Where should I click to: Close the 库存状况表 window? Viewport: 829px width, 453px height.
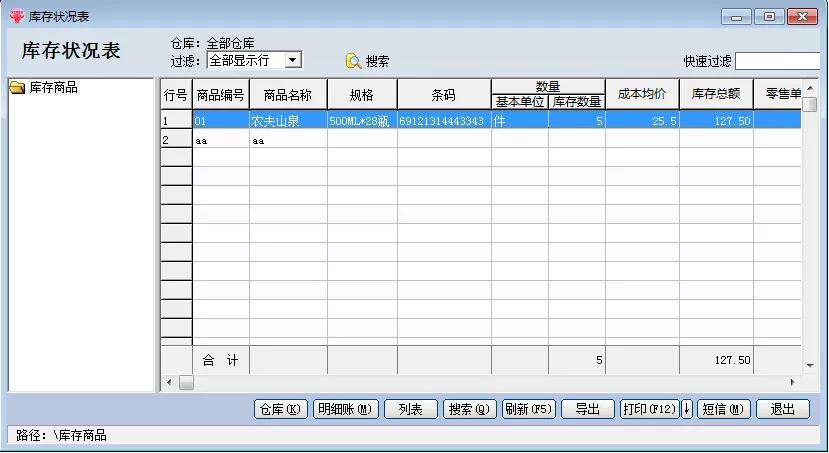pos(802,17)
